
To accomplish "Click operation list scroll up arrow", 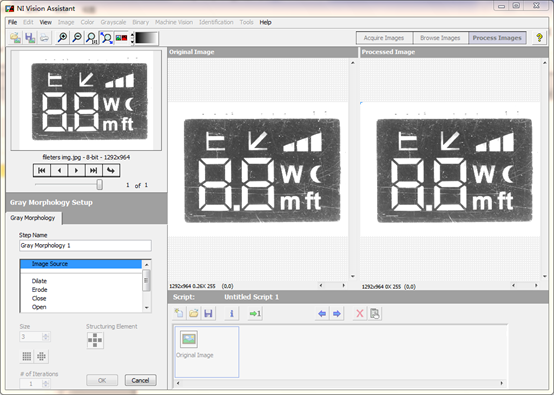I will [147, 264].
